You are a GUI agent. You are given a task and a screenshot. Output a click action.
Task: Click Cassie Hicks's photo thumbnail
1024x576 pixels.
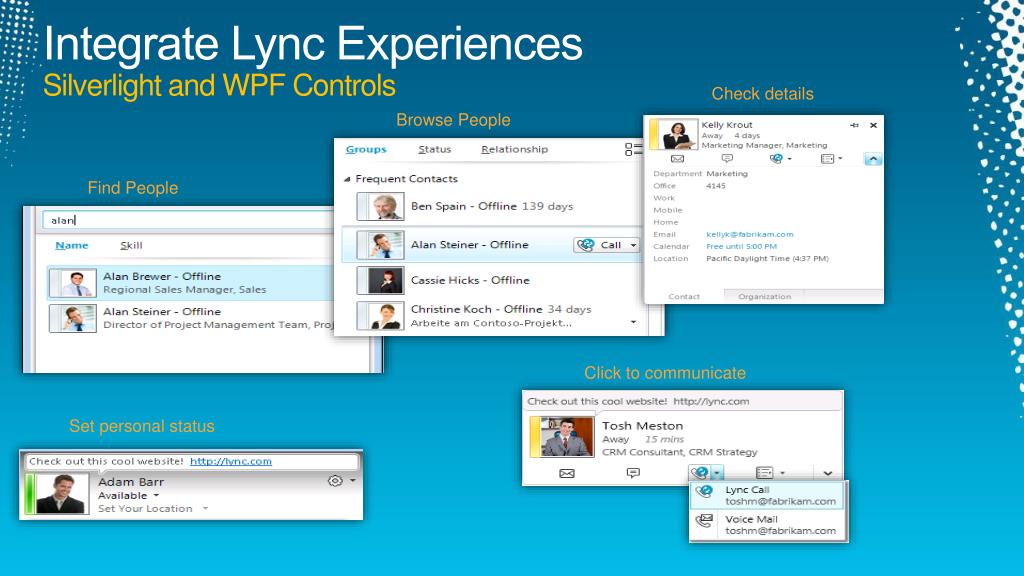coord(381,281)
